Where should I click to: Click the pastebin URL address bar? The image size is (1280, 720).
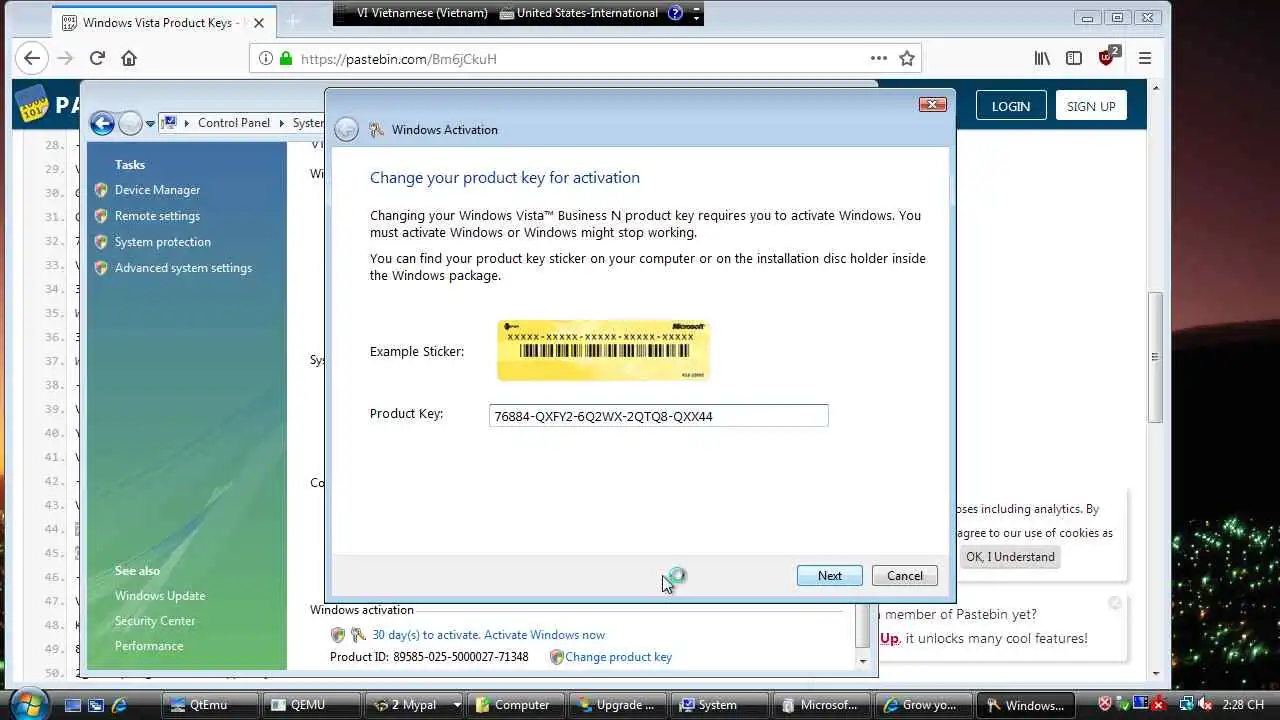585,58
